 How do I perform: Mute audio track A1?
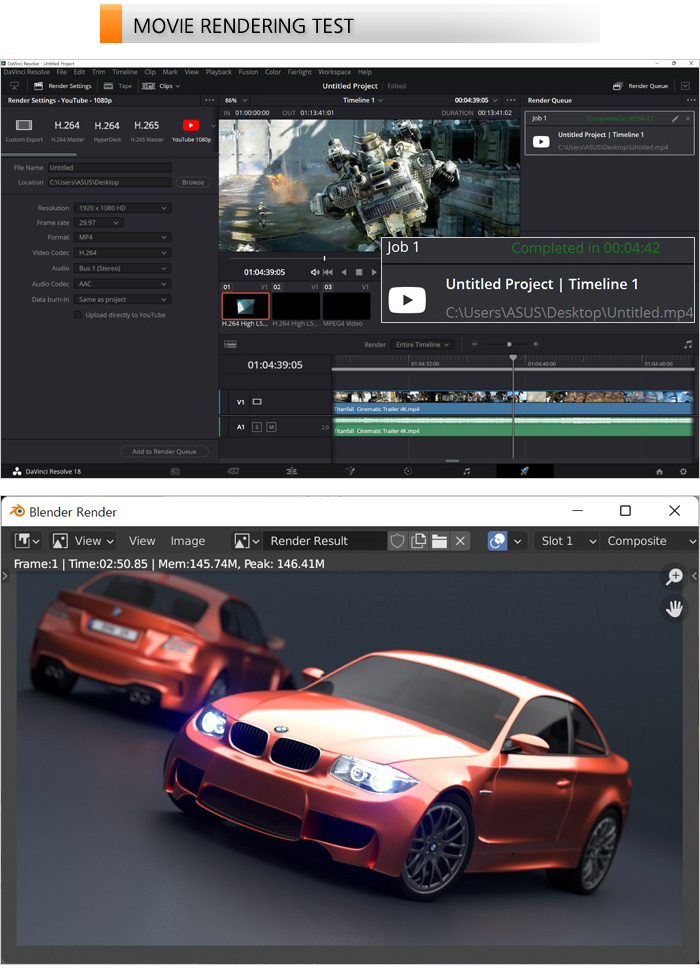click(271, 427)
